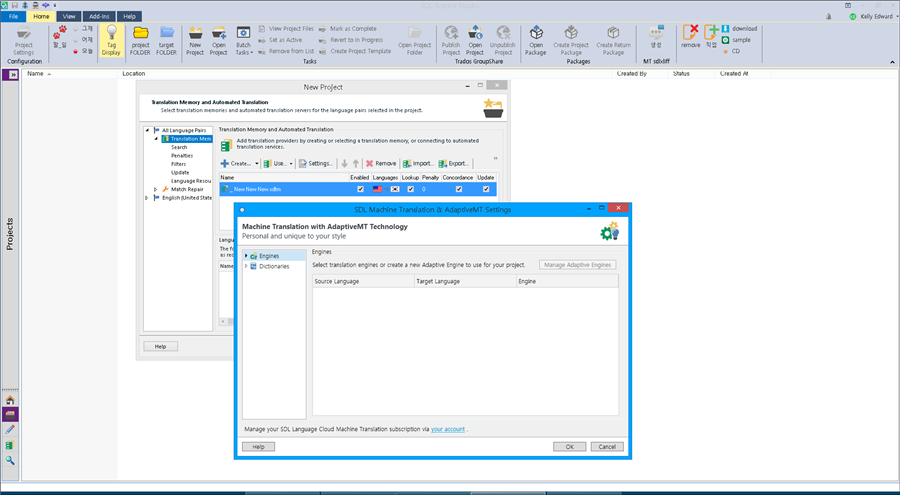This screenshot has width=900, height=495.
Task: Open the blue target FOLDER icon
Action: [166, 33]
